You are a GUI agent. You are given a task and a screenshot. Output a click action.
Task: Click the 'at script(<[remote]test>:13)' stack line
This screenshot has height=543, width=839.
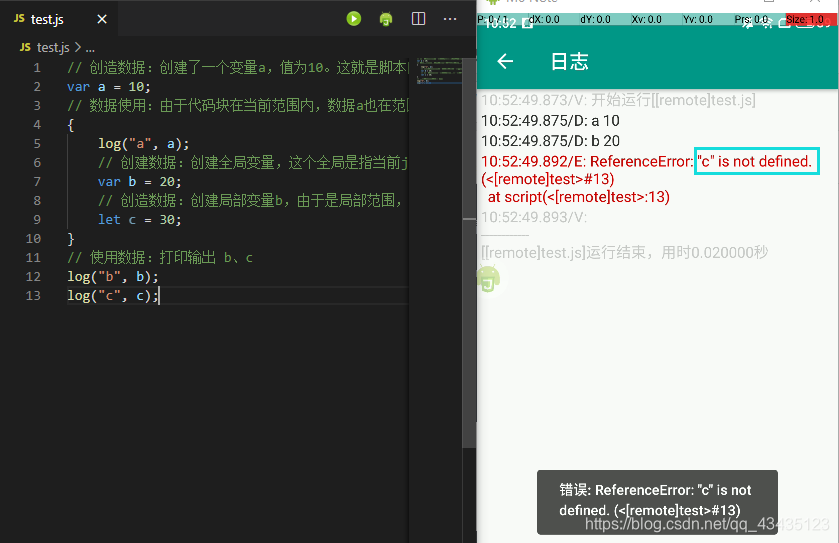[578, 197]
